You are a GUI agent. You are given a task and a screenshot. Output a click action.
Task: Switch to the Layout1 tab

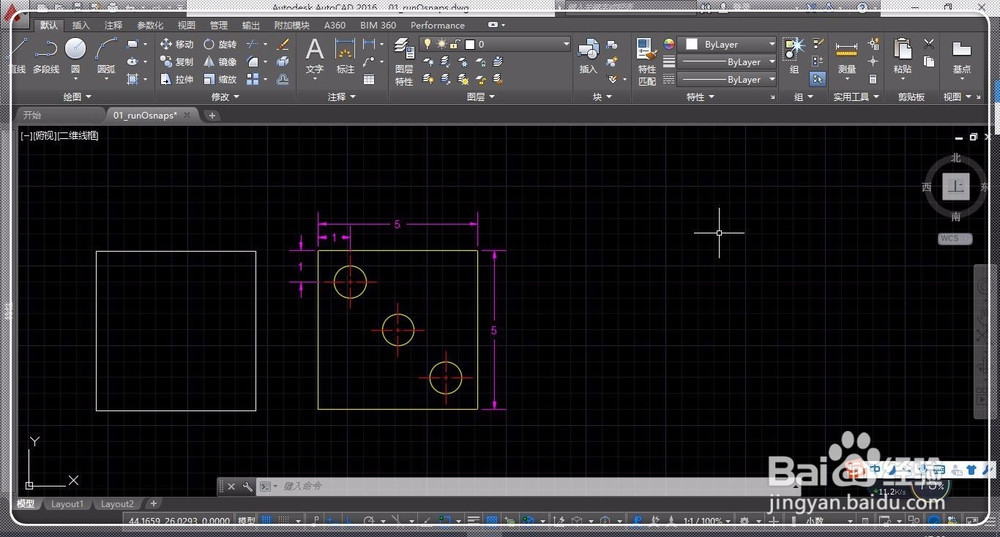[x=67, y=504]
